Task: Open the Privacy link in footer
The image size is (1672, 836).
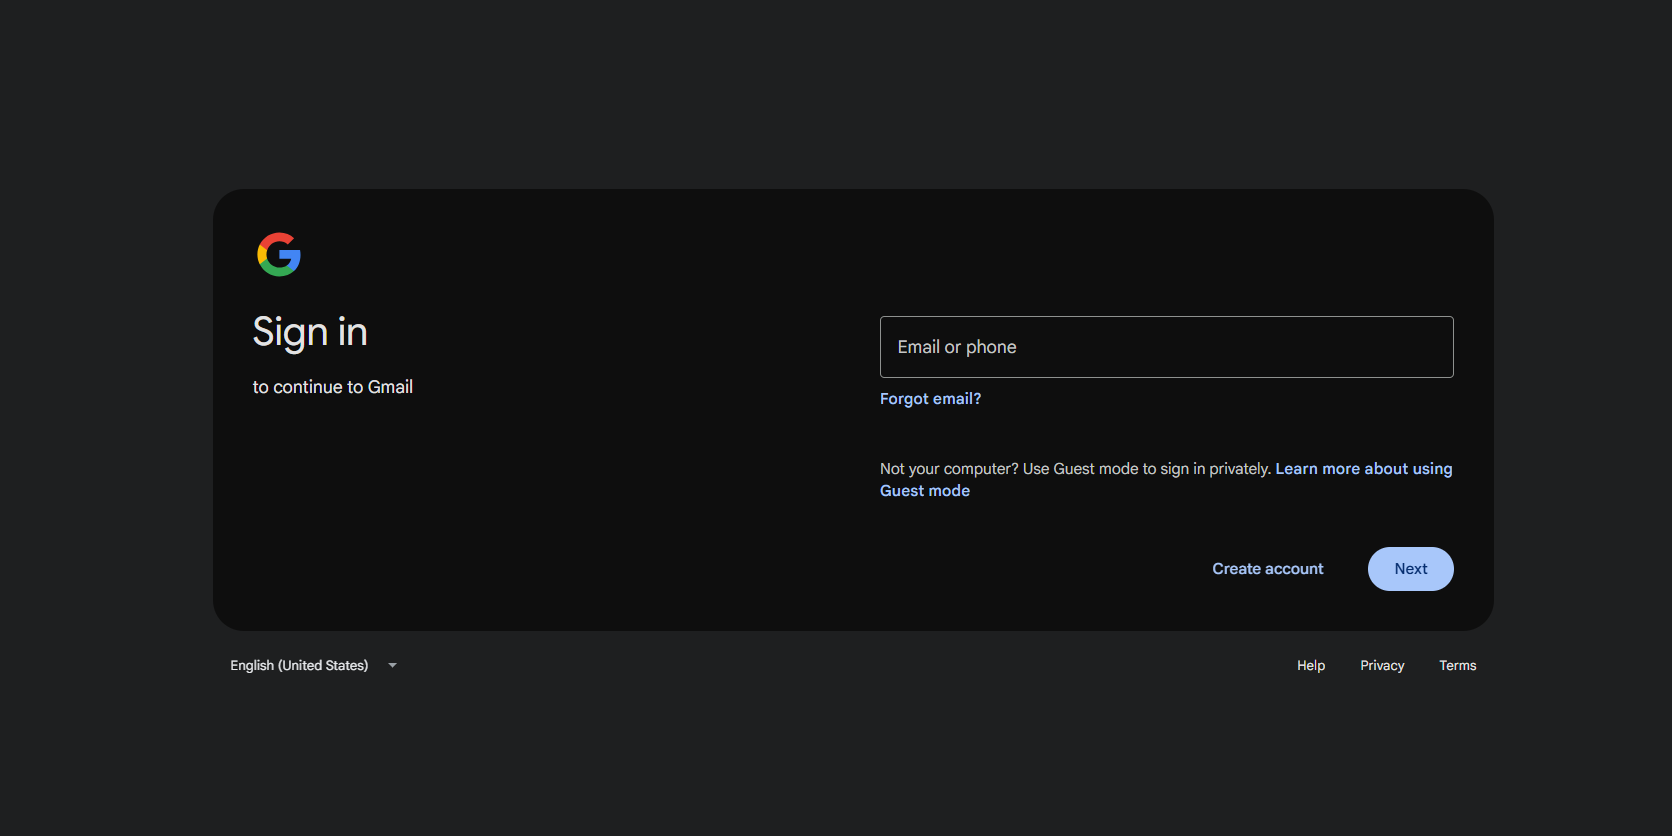Action: coord(1382,666)
